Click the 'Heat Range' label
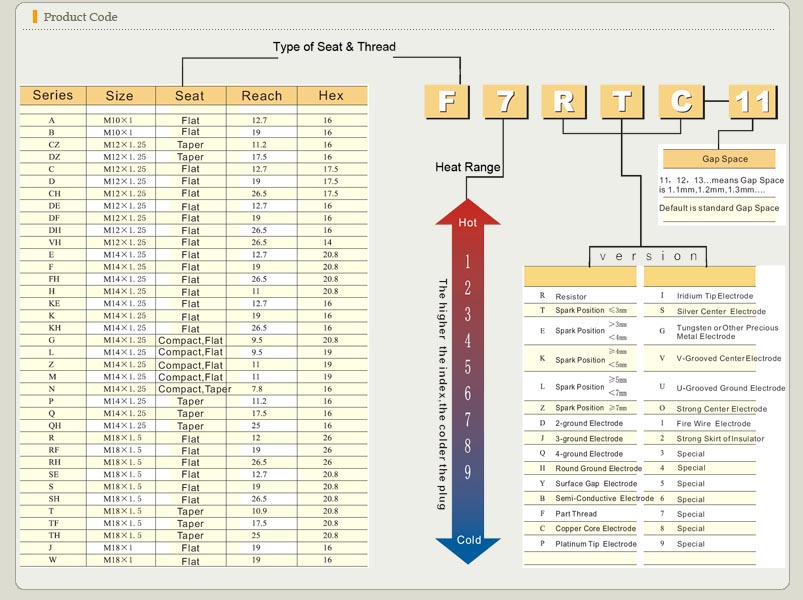Viewport: 803px width, 600px height. click(468, 167)
